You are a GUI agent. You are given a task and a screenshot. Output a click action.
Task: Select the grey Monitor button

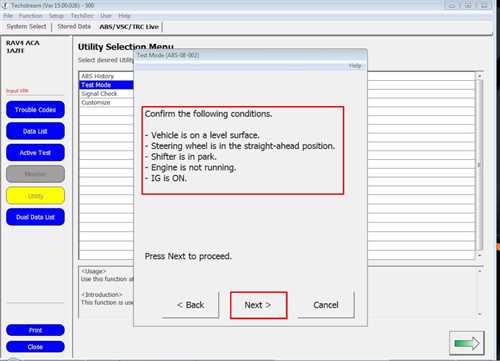[35, 174]
